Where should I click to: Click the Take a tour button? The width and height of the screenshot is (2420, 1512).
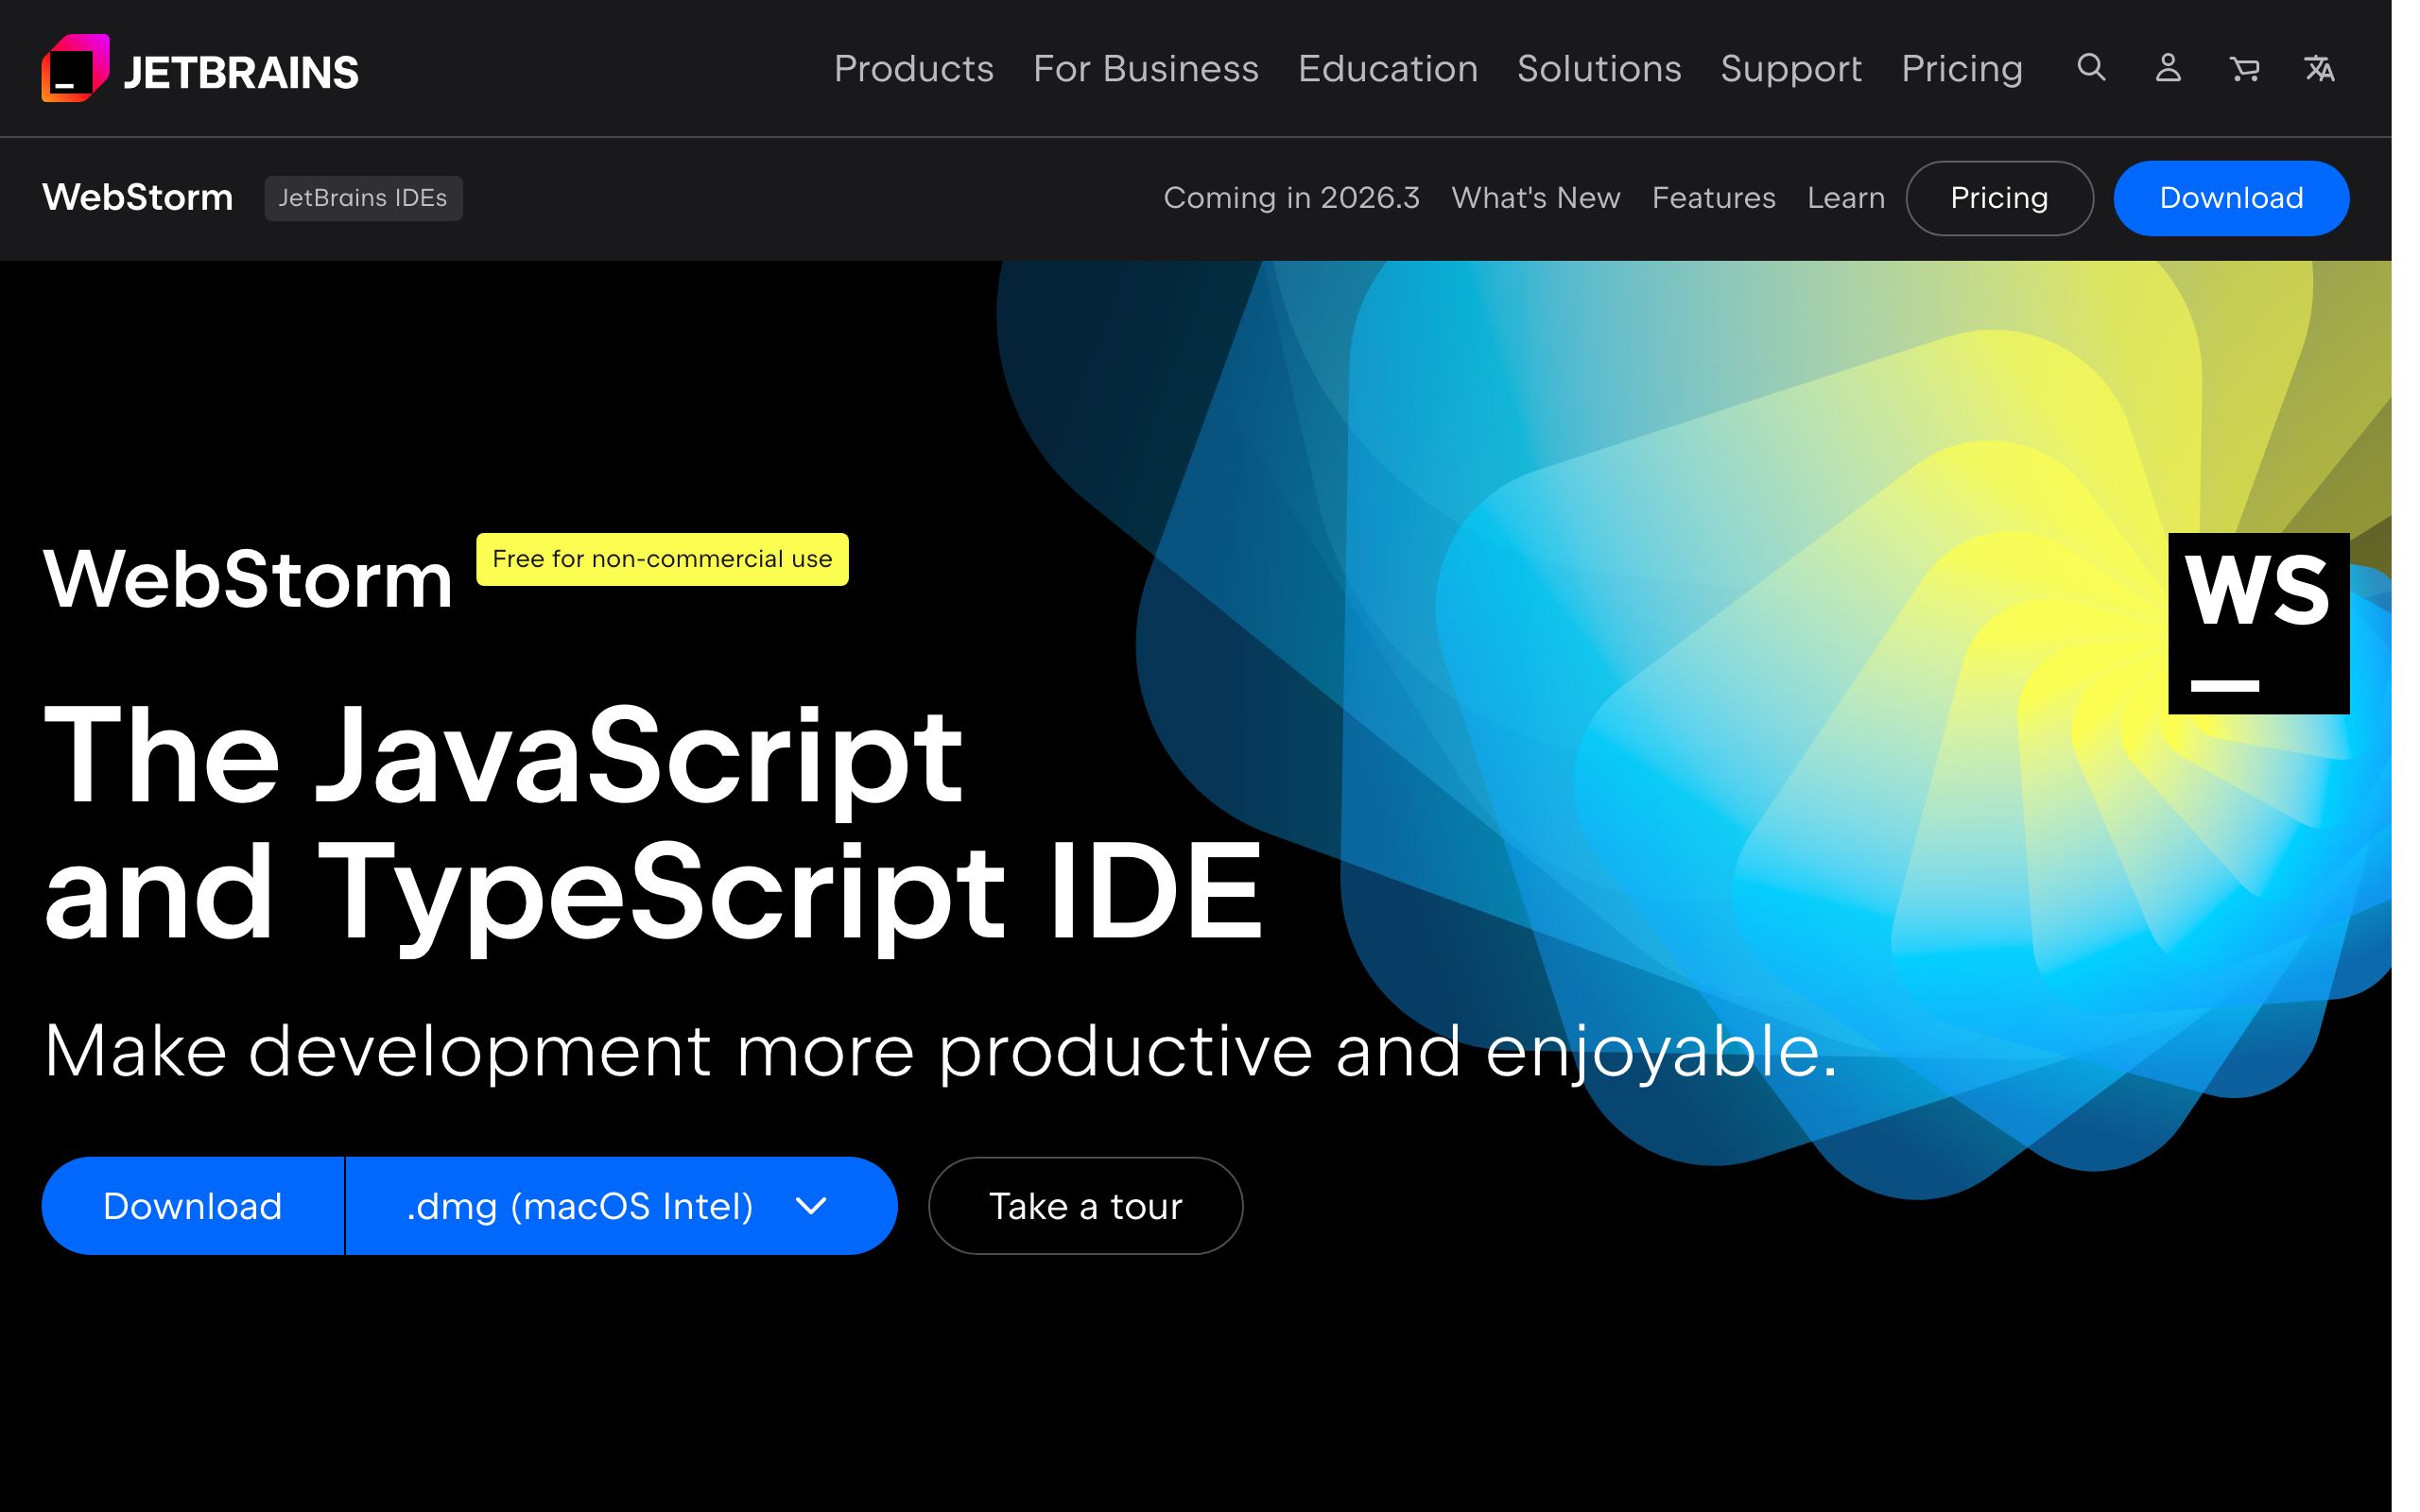tap(1086, 1206)
